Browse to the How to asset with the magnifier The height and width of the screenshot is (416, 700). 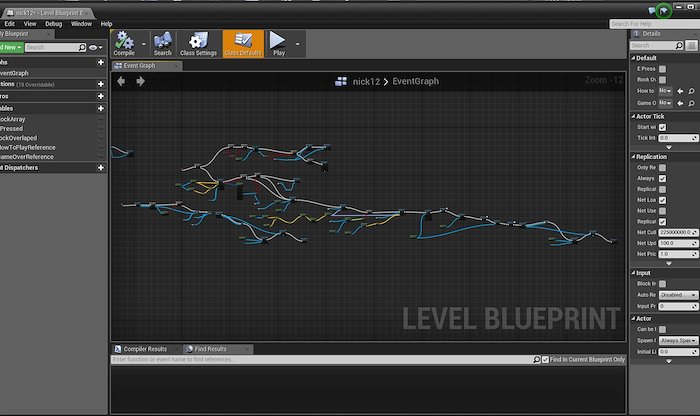691,91
